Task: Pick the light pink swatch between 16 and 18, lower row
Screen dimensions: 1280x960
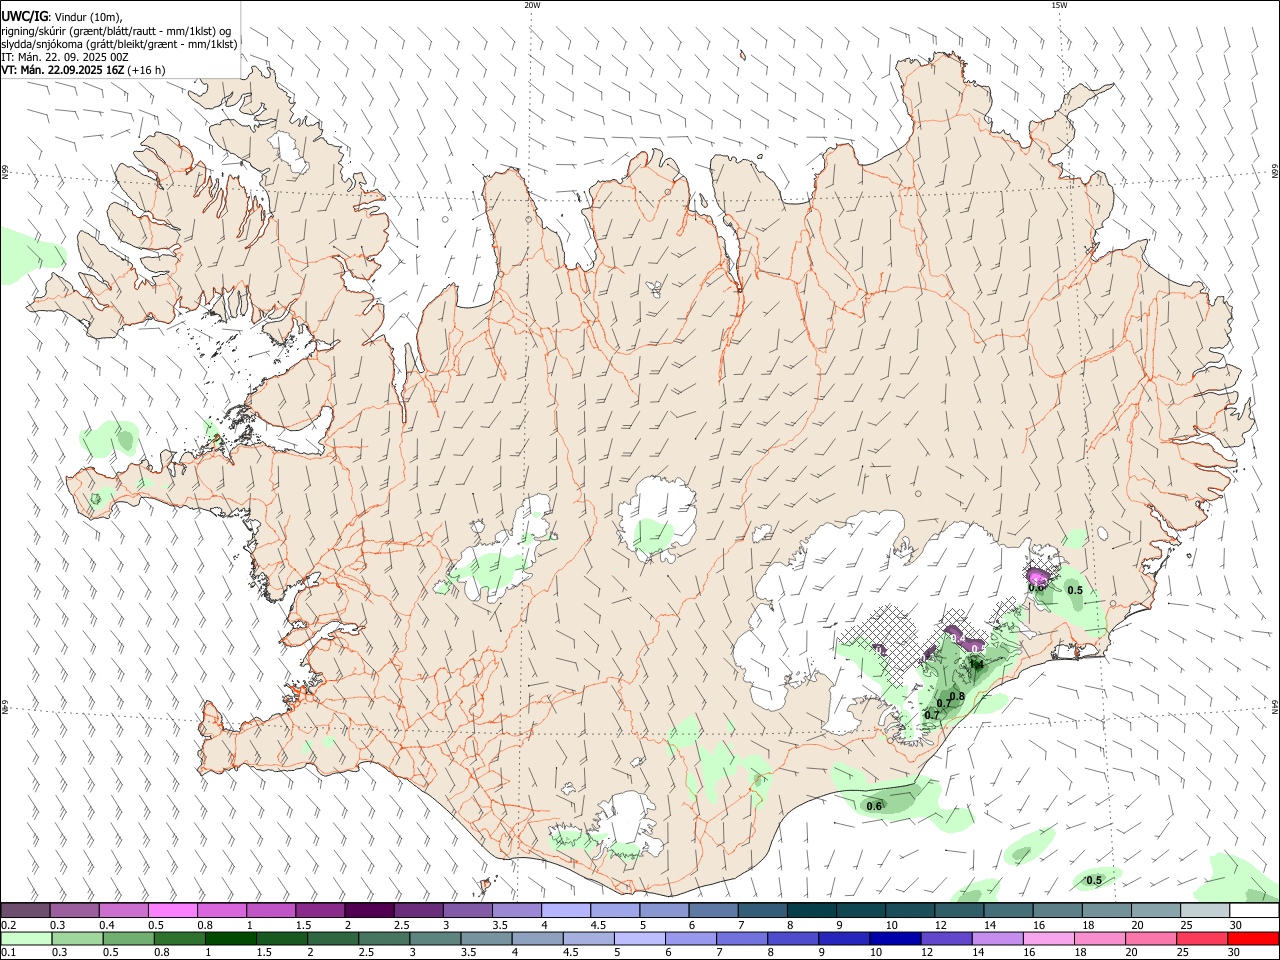Action: [x=1048, y=938]
